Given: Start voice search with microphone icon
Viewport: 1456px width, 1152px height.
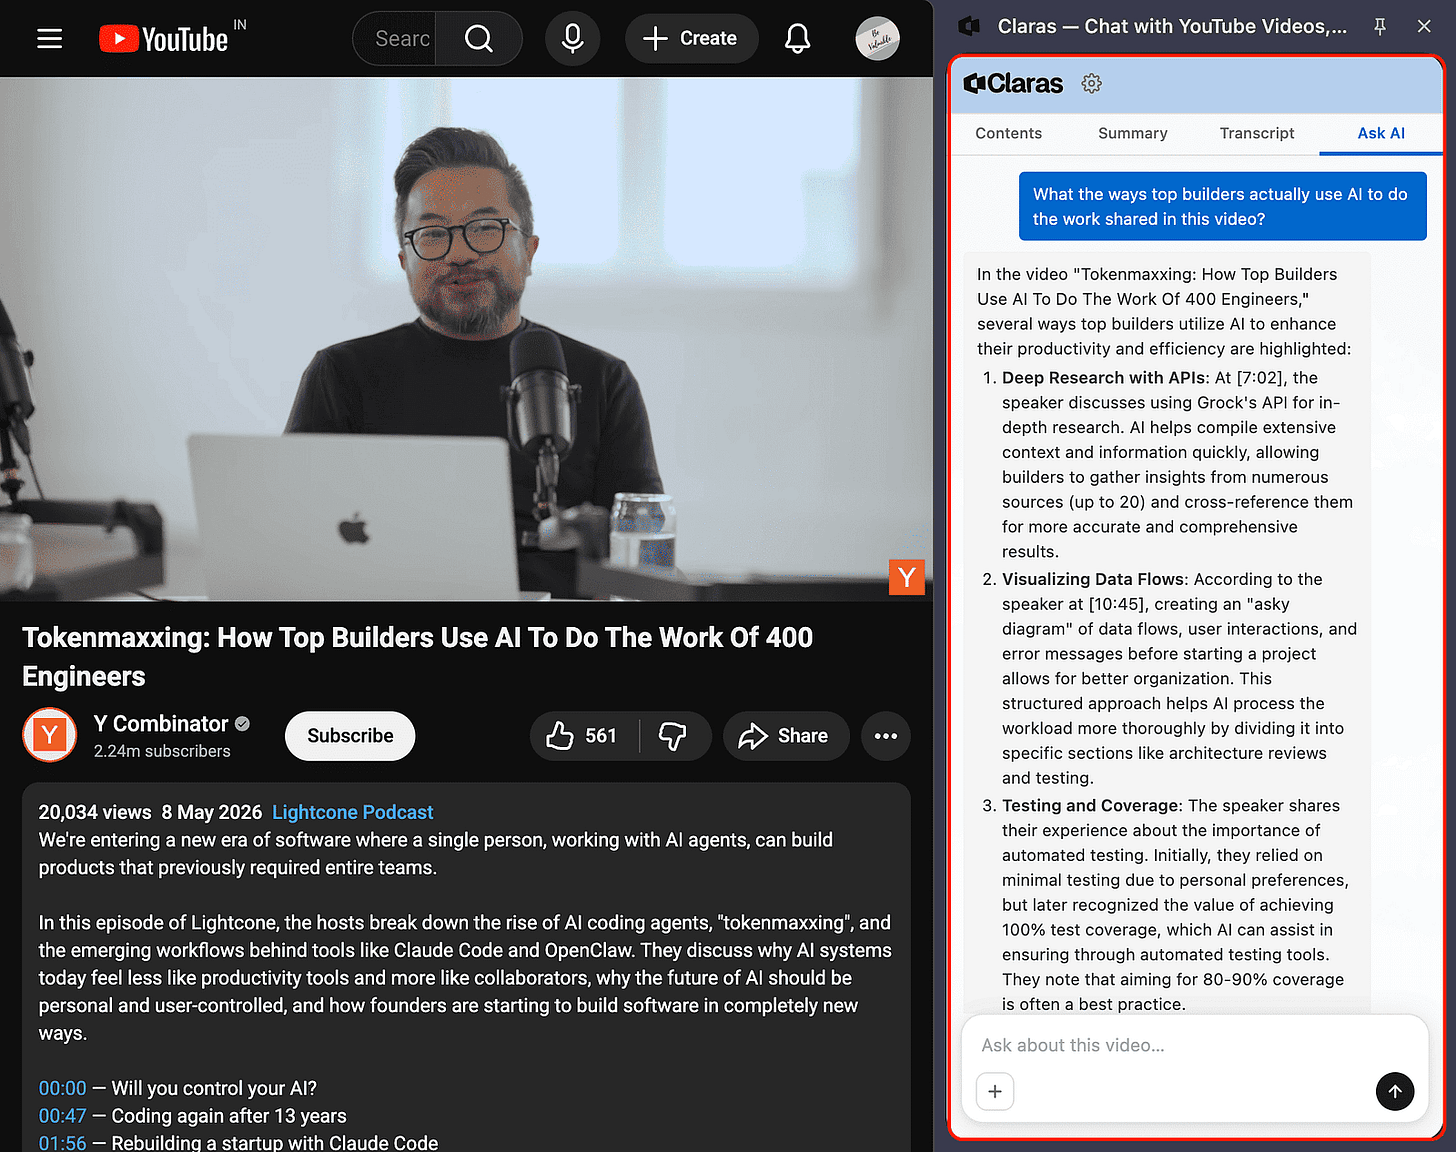Looking at the screenshot, I should pyautogui.click(x=573, y=39).
